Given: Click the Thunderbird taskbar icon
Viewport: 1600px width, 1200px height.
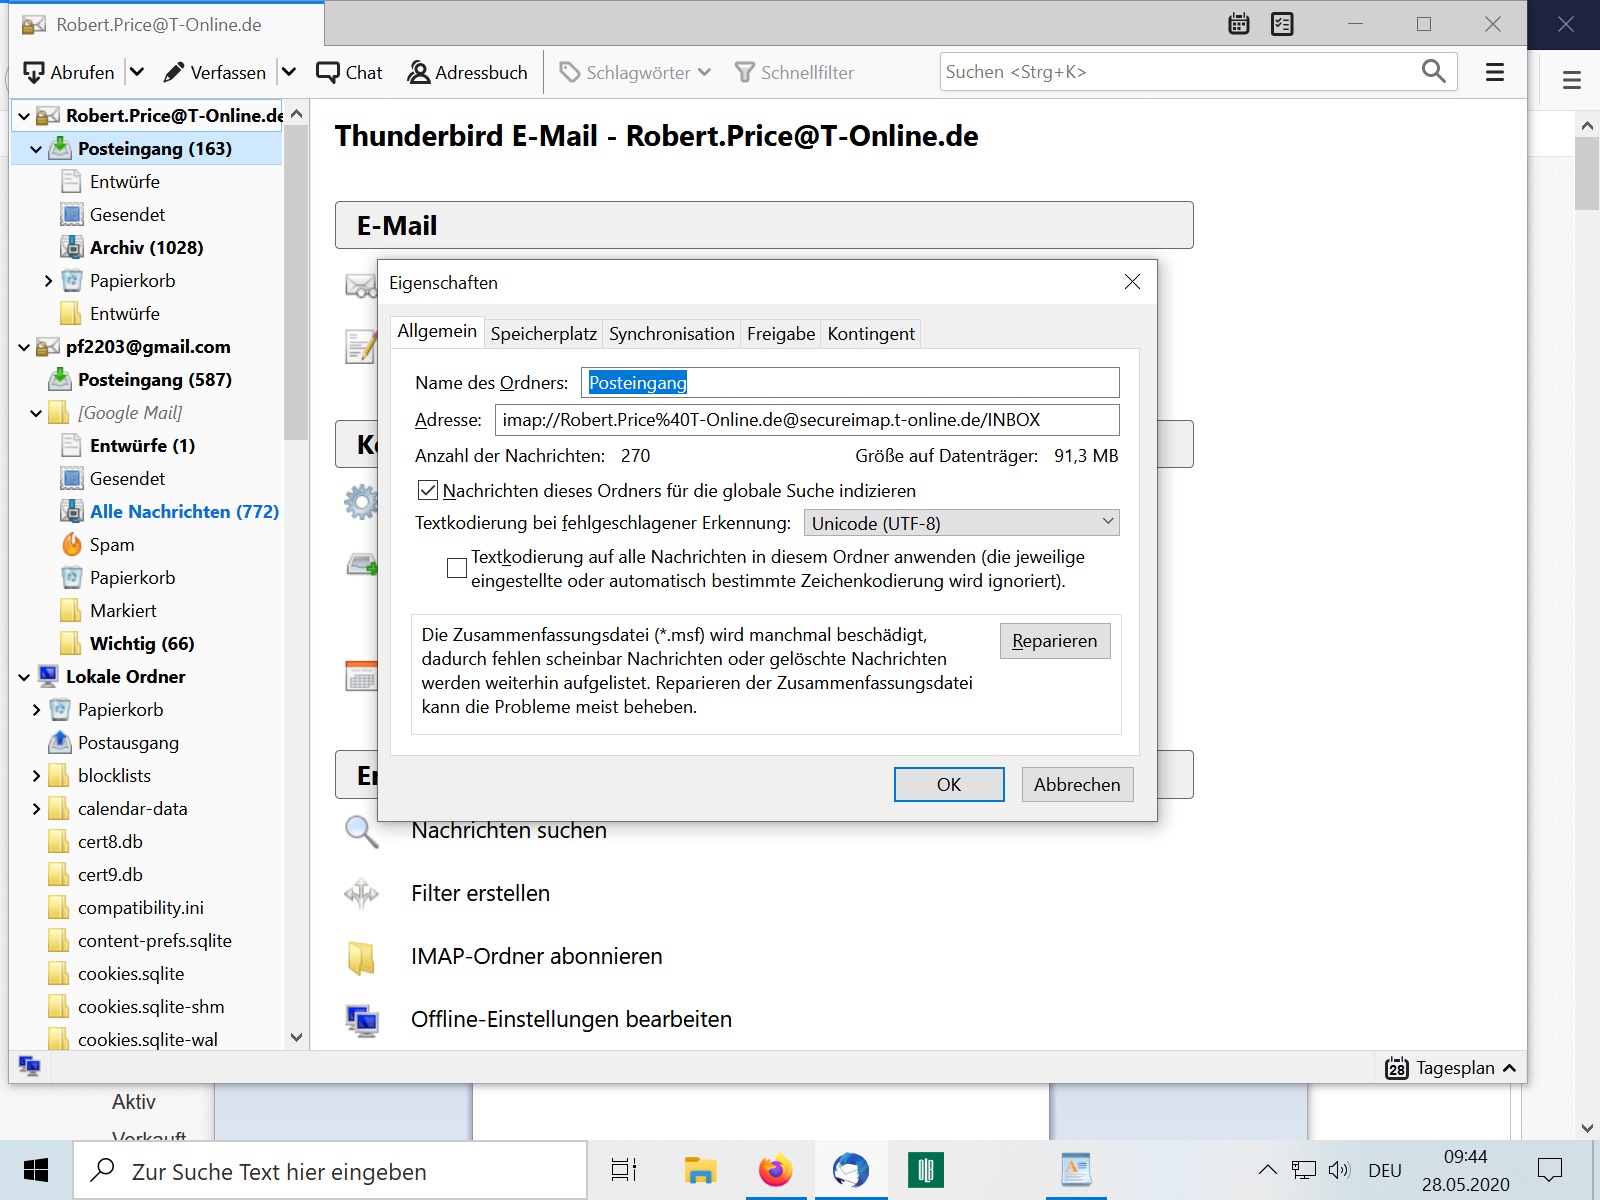Looking at the screenshot, I should pyautogui.click(x=851, y=1170).
